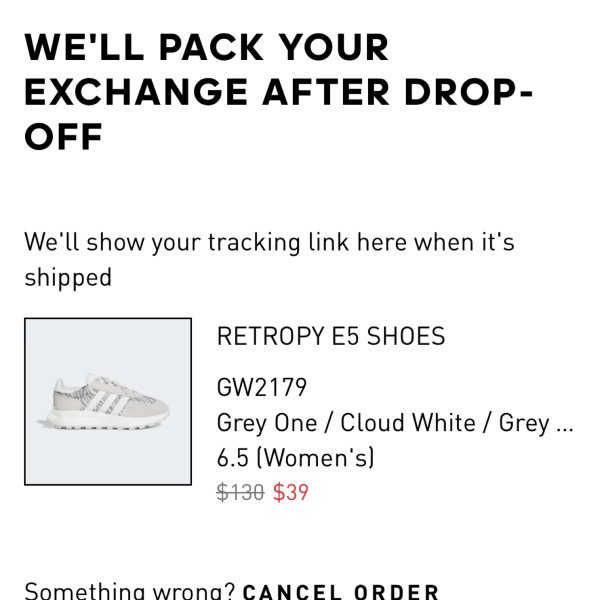This screenshot has width=600, height=600.
Task: Click the red $39 sale price
Action: point(291,492)
